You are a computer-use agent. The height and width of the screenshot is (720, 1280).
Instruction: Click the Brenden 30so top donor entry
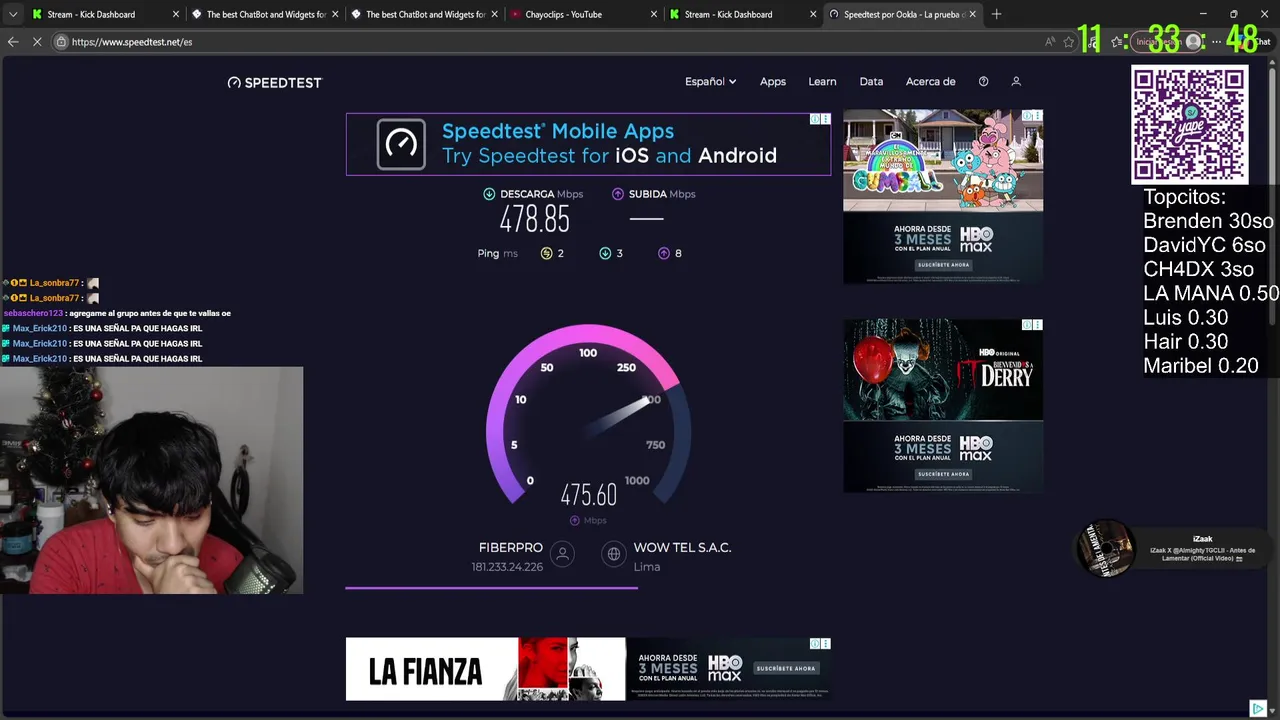click(x=1208, y=221)
